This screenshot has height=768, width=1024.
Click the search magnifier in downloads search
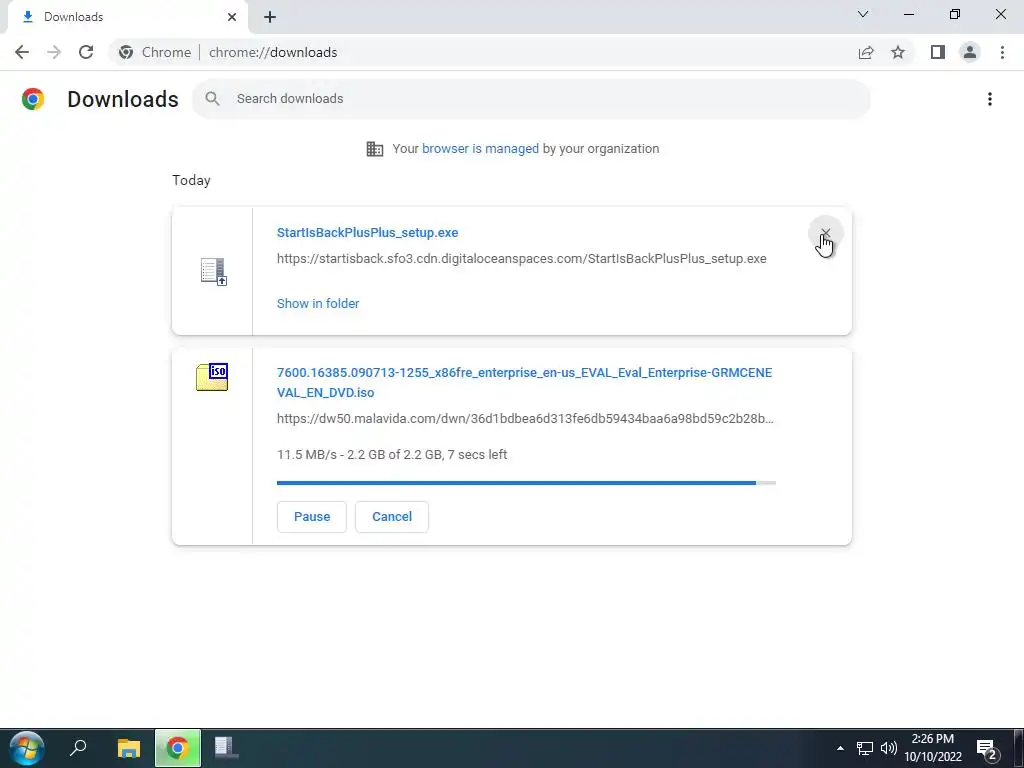(212, 99)
